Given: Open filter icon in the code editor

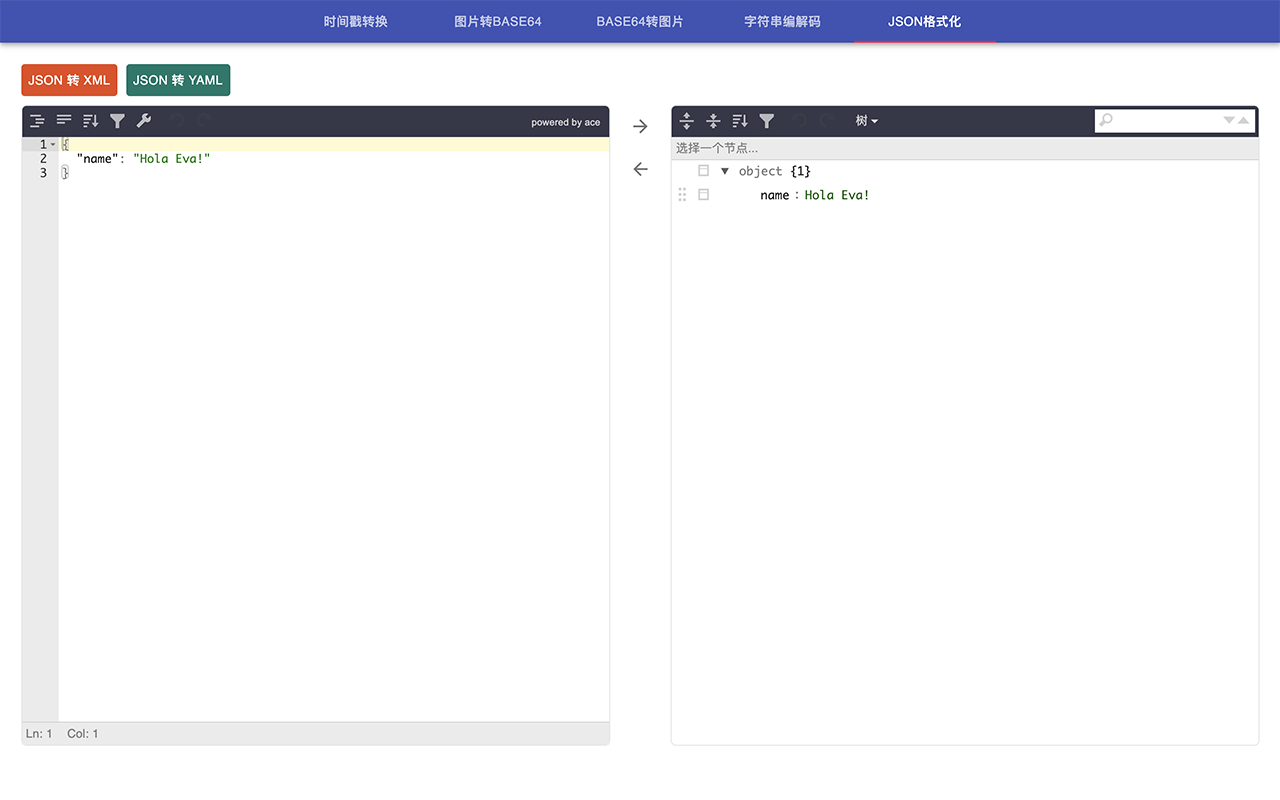Looking at the screenshot, I should (x=118, y=121).
